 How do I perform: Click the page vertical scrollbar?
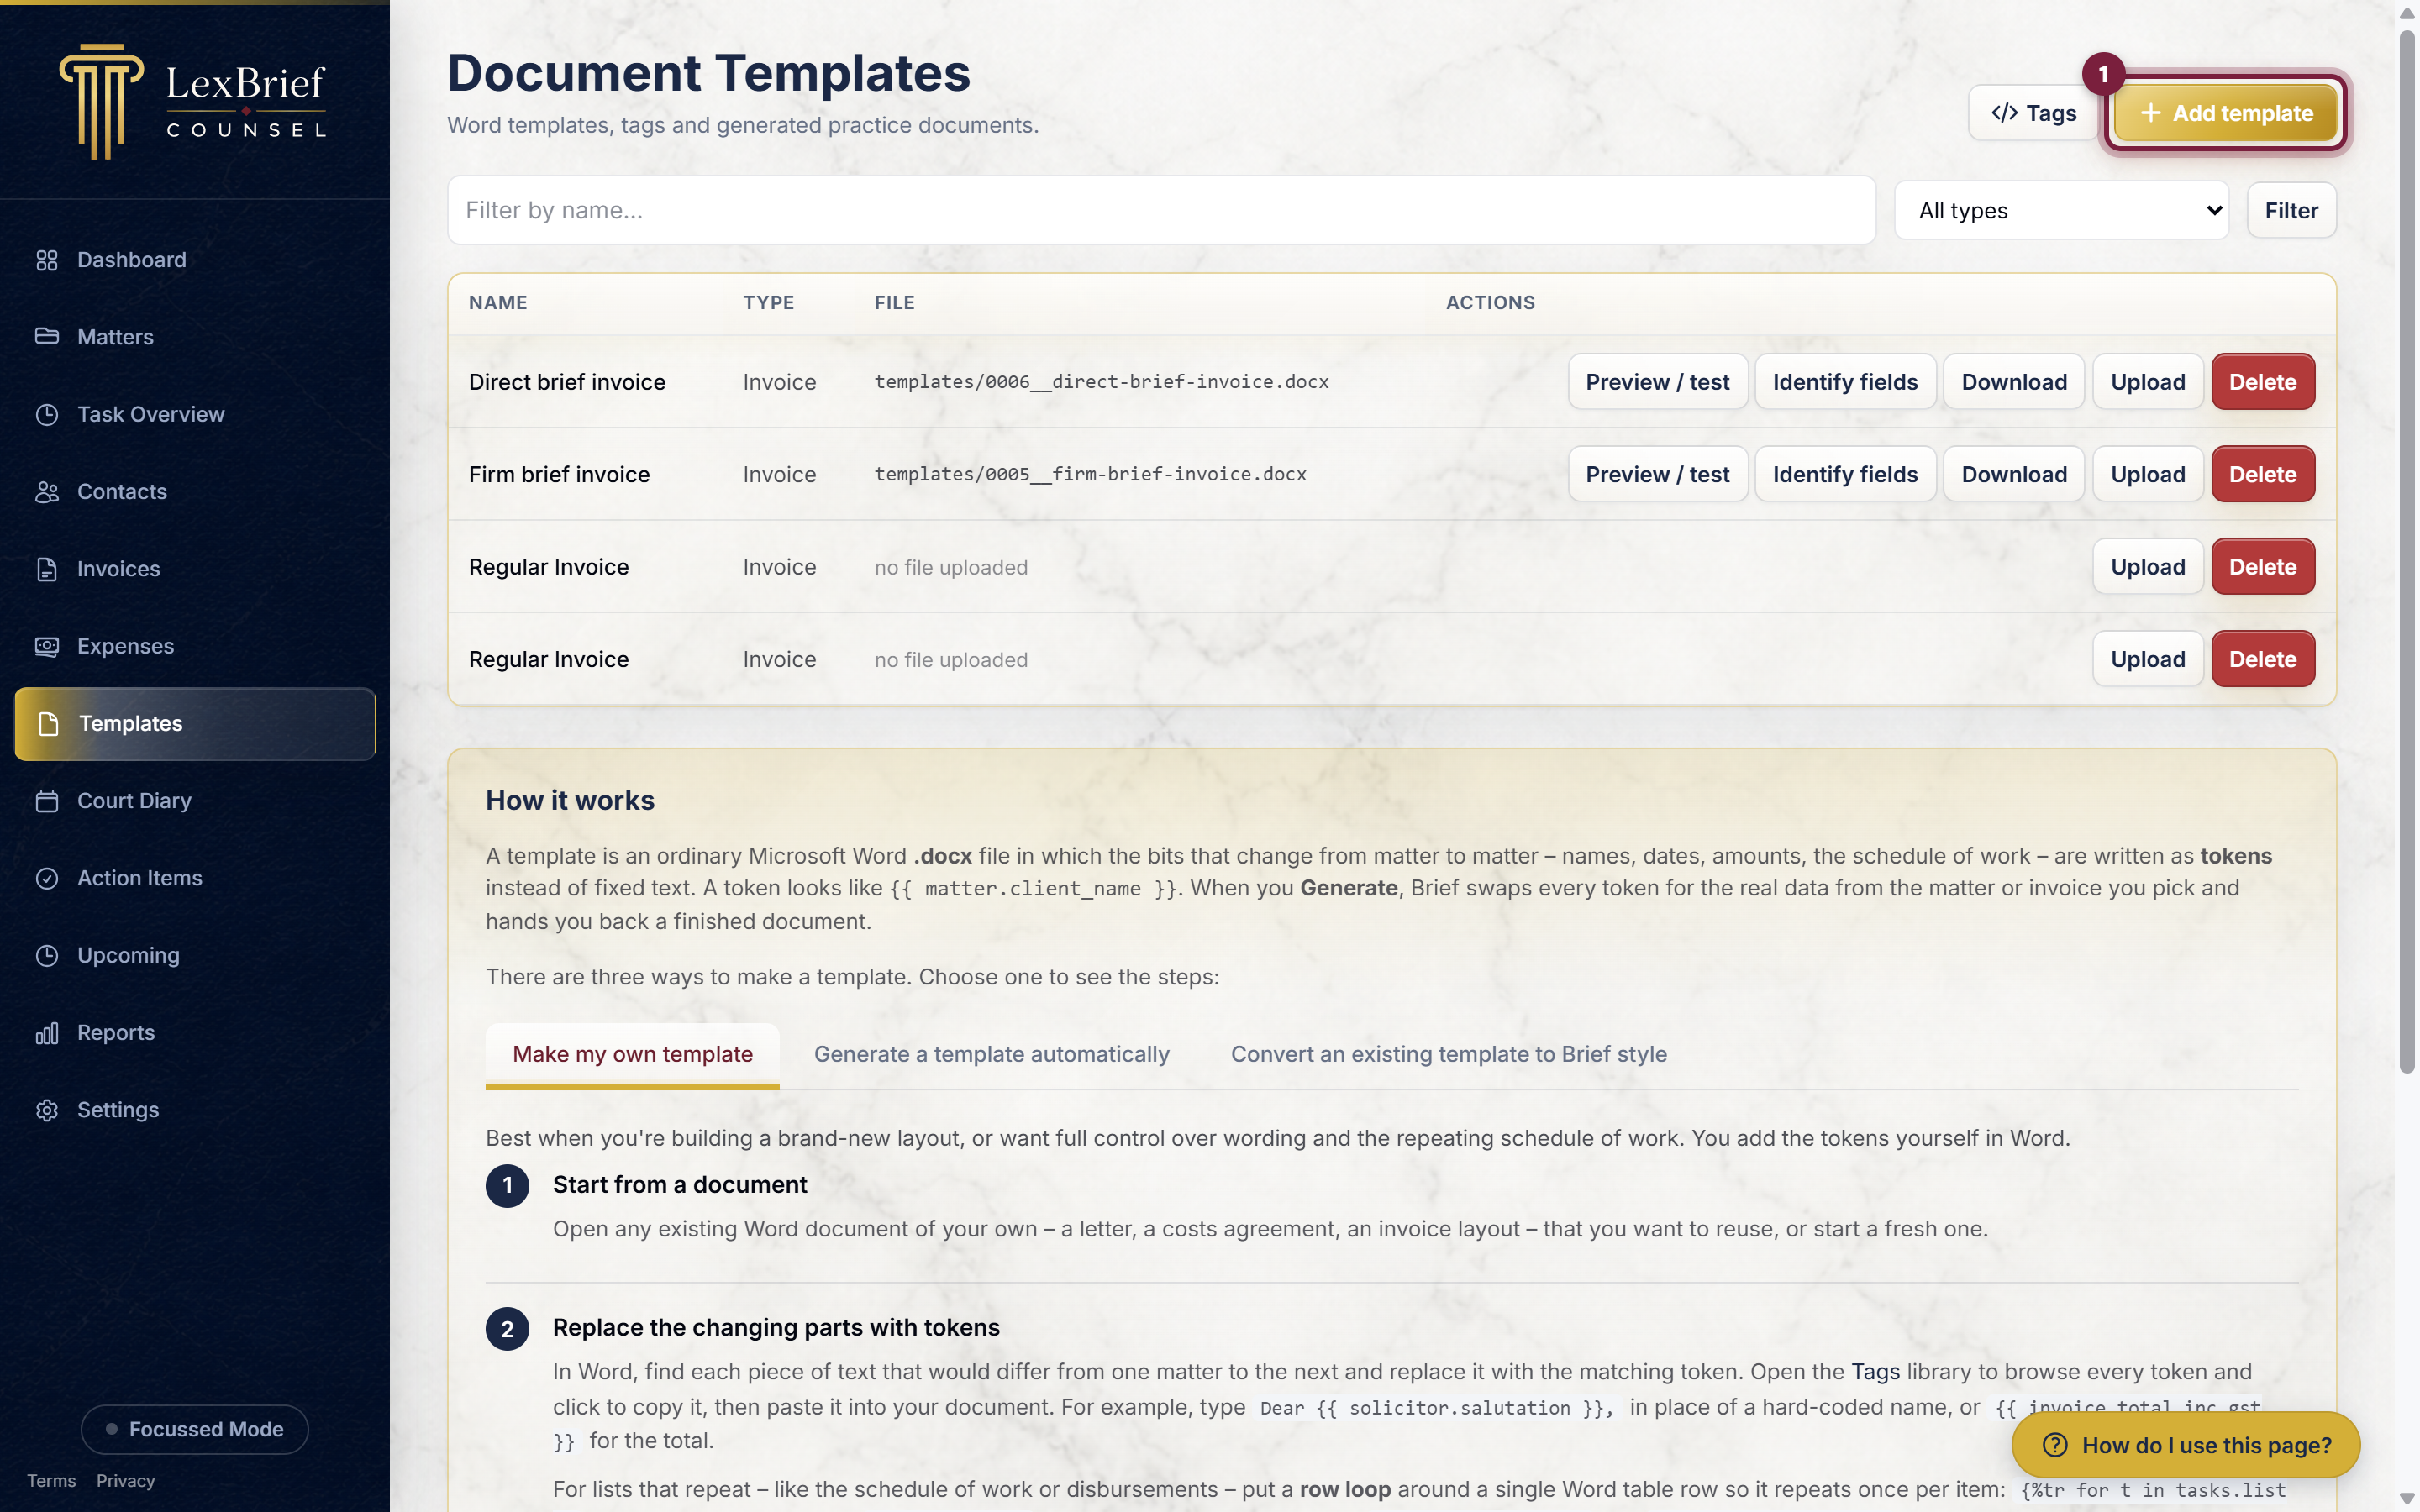coord(2407,550)
